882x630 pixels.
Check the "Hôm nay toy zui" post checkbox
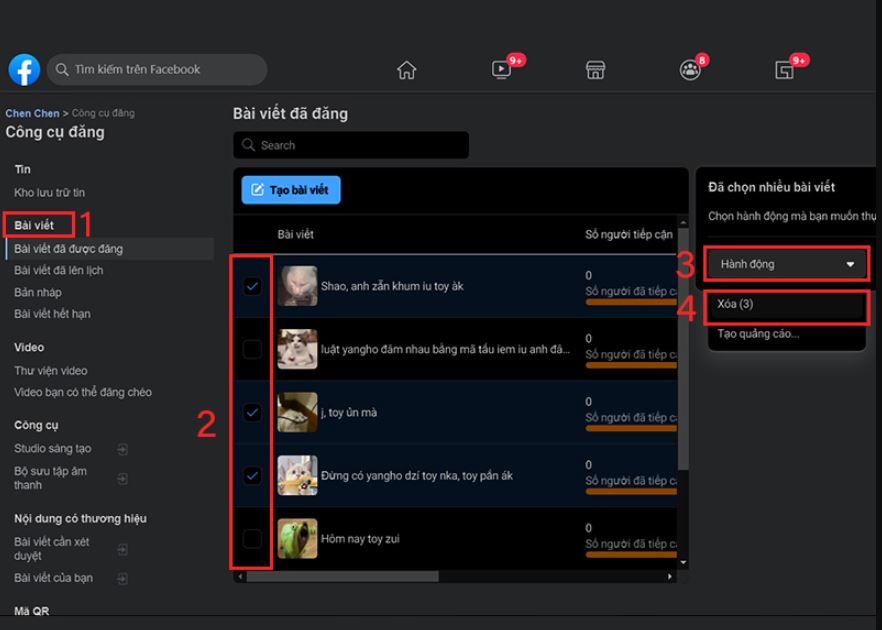(252, 536)
